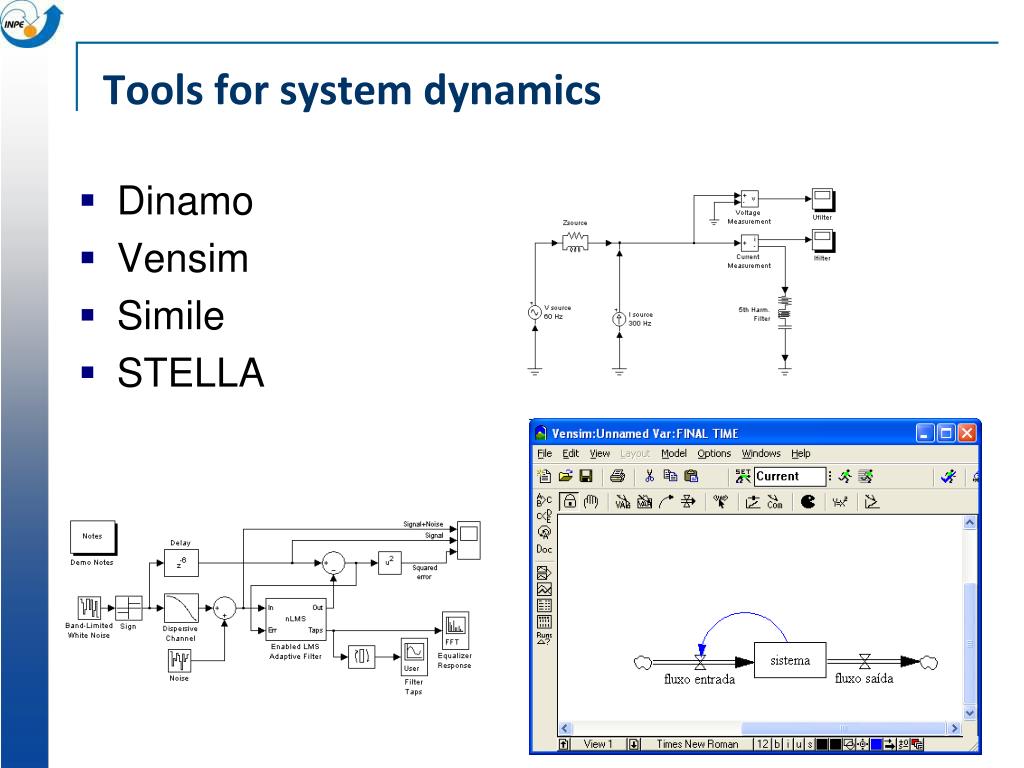The height and width of the screenshot is (768, 1024).
Task: Click the Cut scissors icon
Action: click(649, 476)
